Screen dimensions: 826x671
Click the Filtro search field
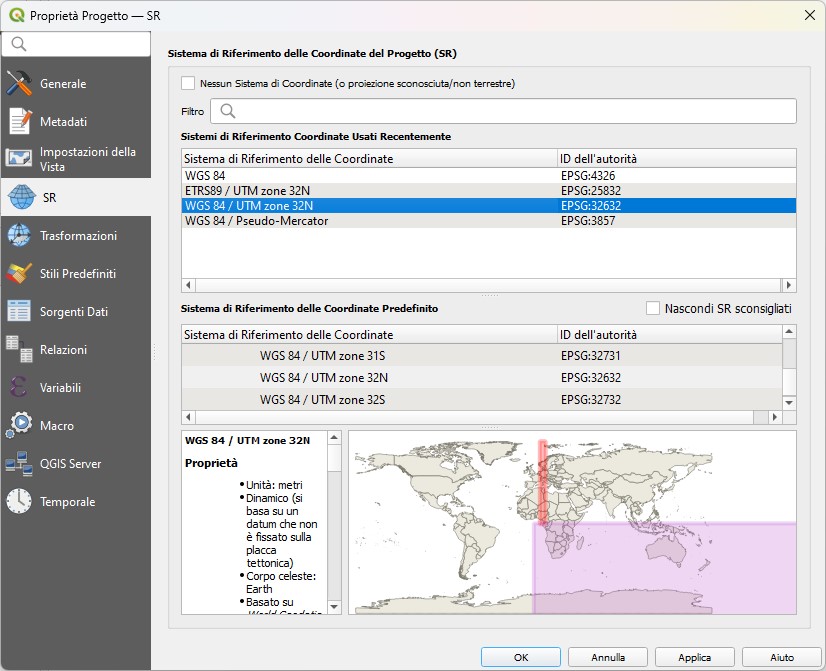503,111
